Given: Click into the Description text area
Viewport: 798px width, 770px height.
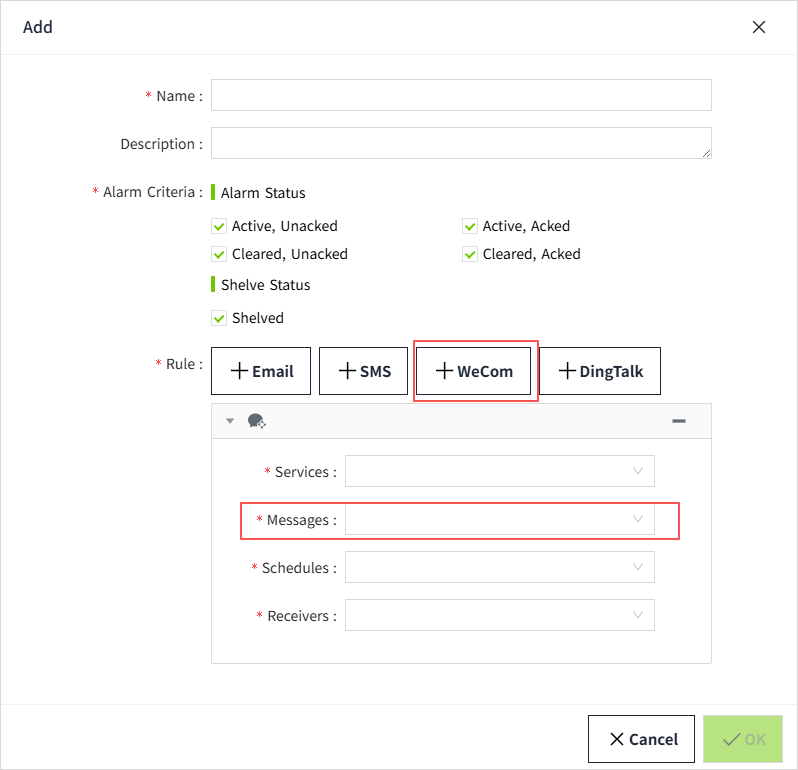Looking at the screenshot, I should (461, 143).
